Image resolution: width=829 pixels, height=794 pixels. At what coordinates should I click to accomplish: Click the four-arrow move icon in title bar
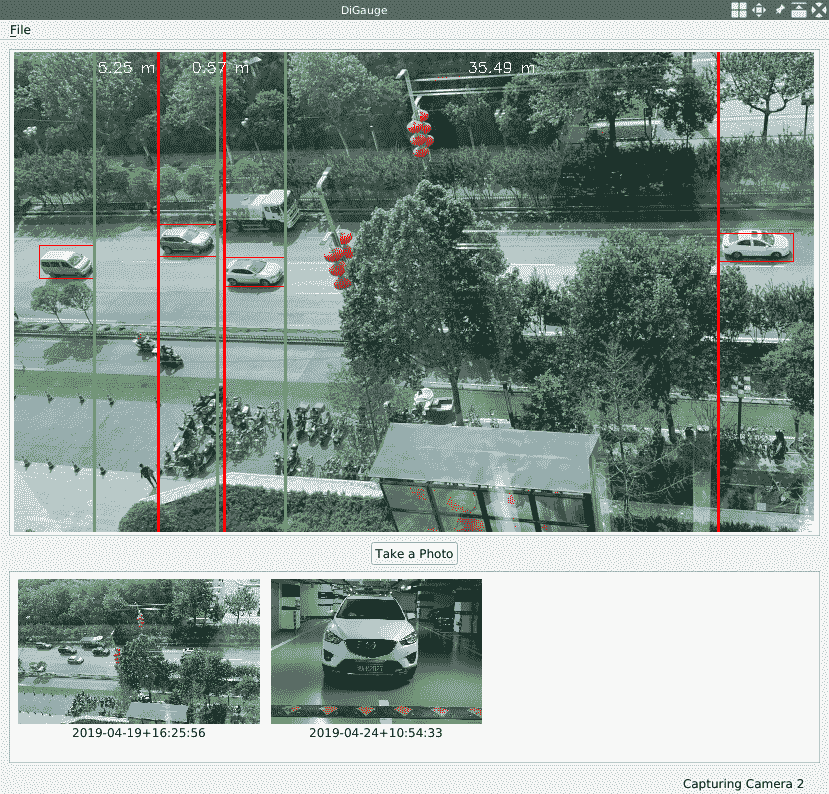click(x=759, y=10)
